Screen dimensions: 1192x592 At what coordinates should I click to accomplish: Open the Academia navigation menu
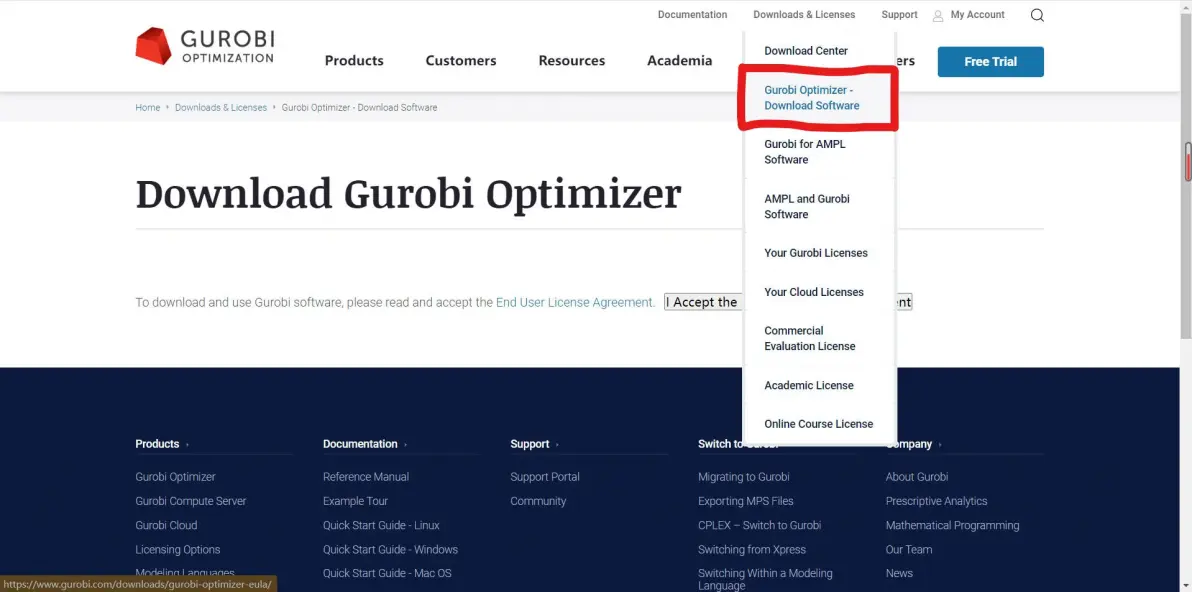click(680, 61)
